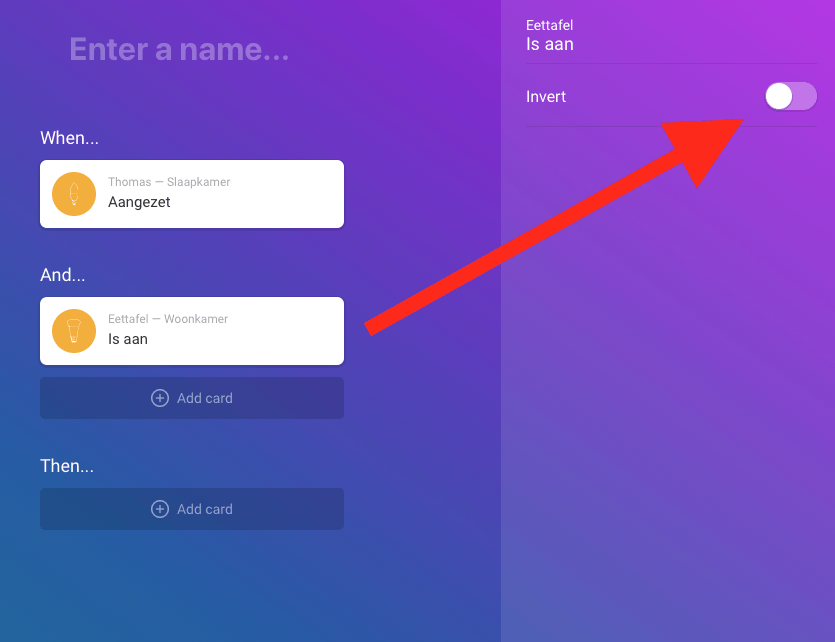This screenshot has height=642, width=835.
Task: Click the When... section heading
Action: tap(69, 138)
